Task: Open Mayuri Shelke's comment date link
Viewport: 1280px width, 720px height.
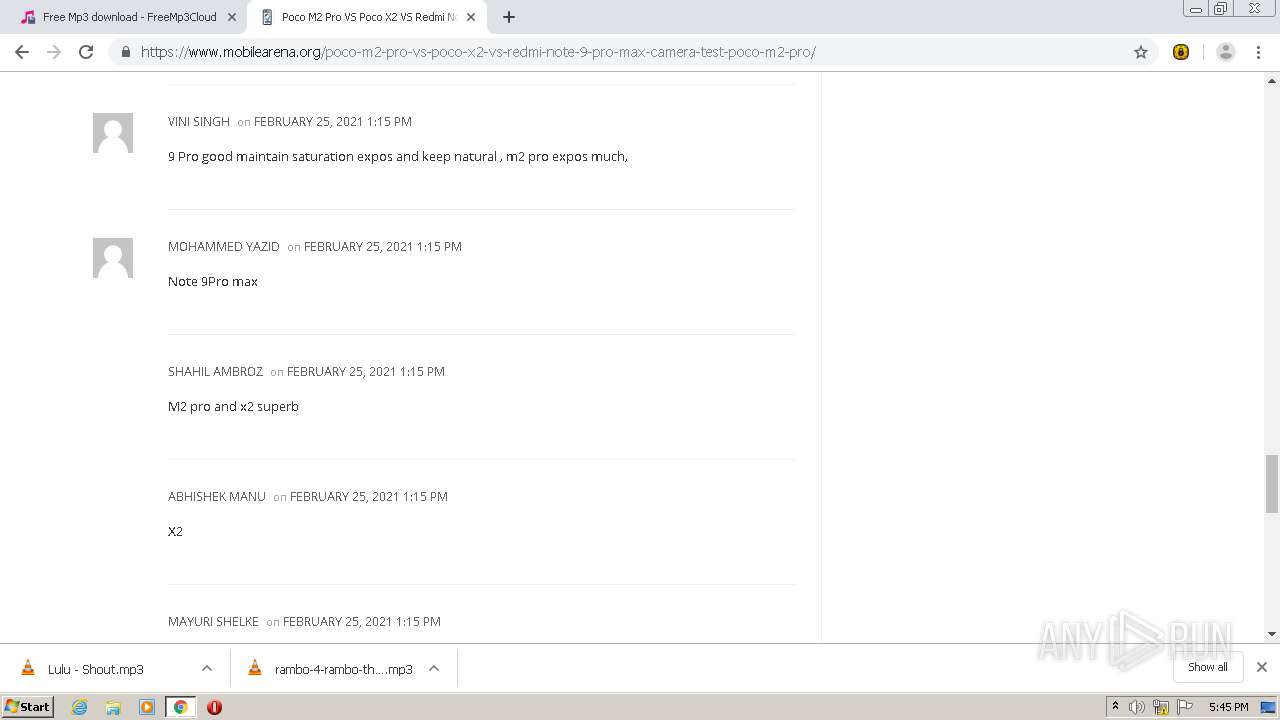Action: (x=362, y=621)
